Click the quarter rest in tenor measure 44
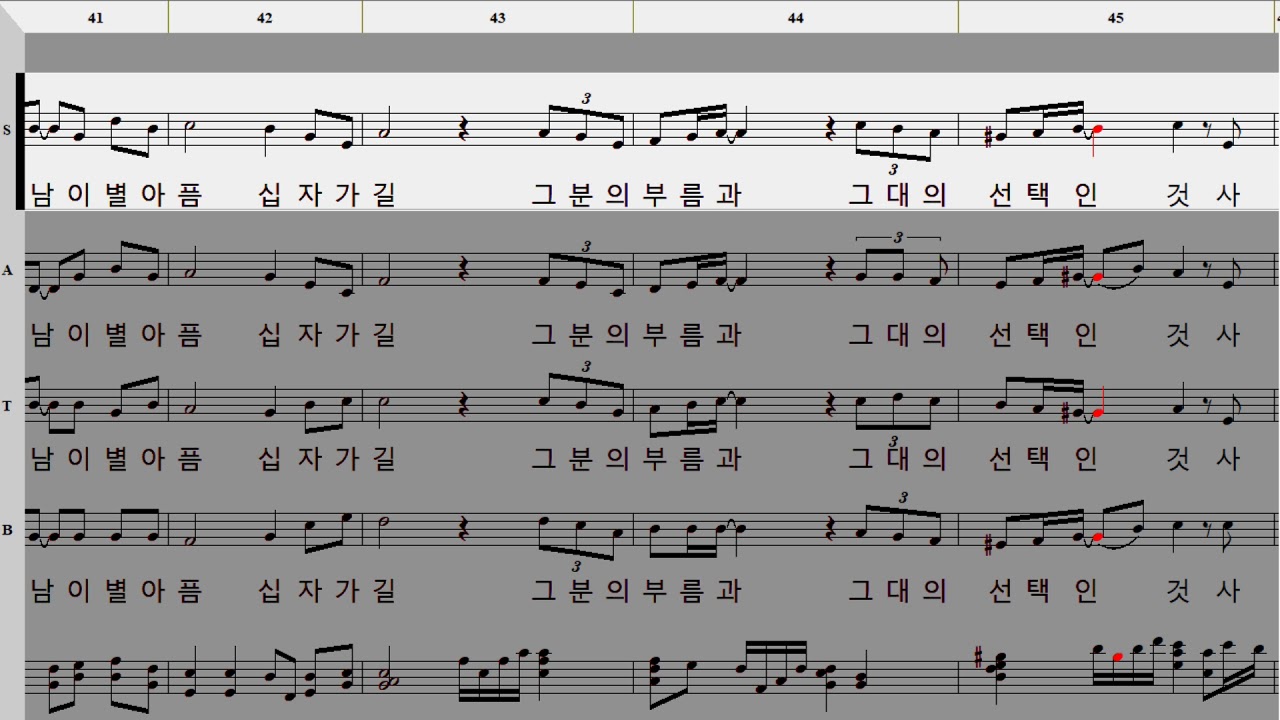The image size is (1280, 720). tap(829, 403)
